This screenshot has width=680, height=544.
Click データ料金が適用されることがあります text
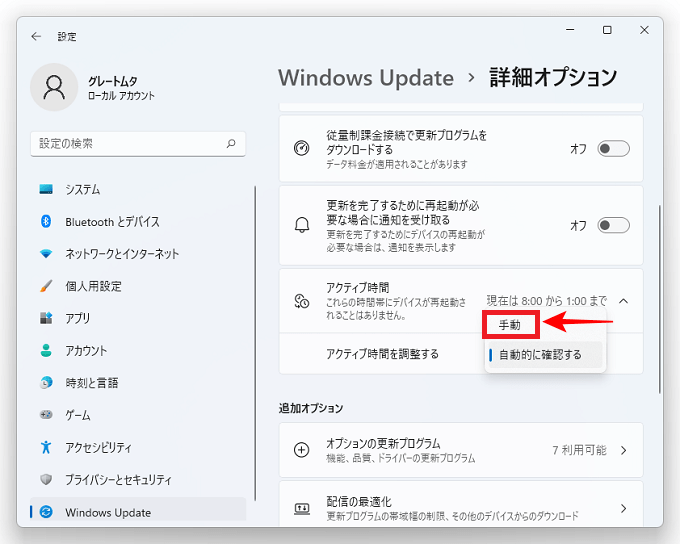[x=397, y=164]
